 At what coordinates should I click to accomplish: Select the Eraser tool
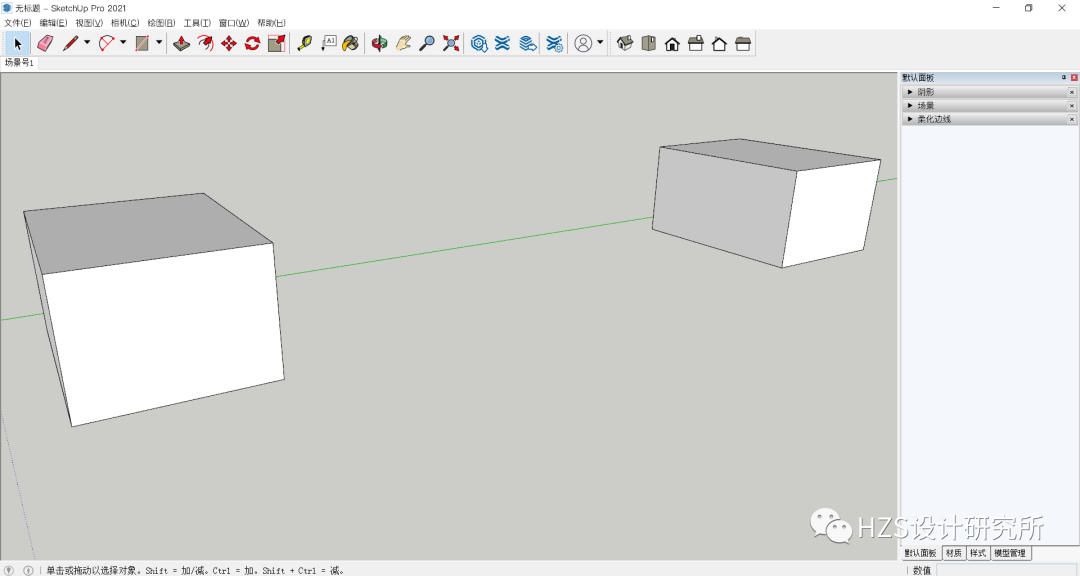click(x=45, y=43)
